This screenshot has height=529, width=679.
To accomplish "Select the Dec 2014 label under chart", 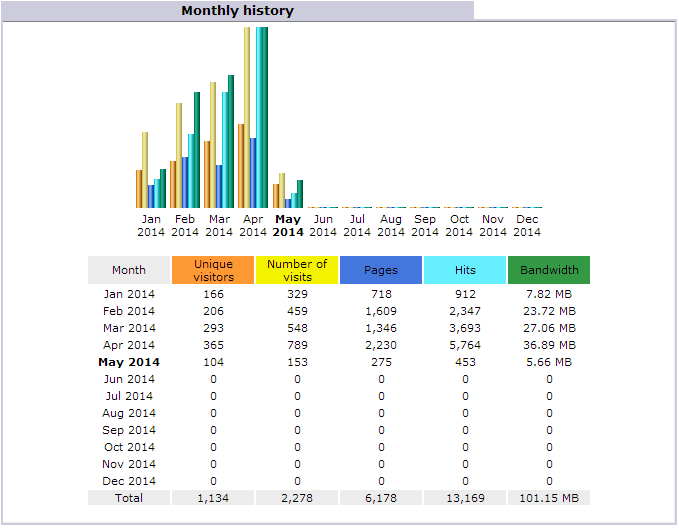I will [x=527, y=225].
